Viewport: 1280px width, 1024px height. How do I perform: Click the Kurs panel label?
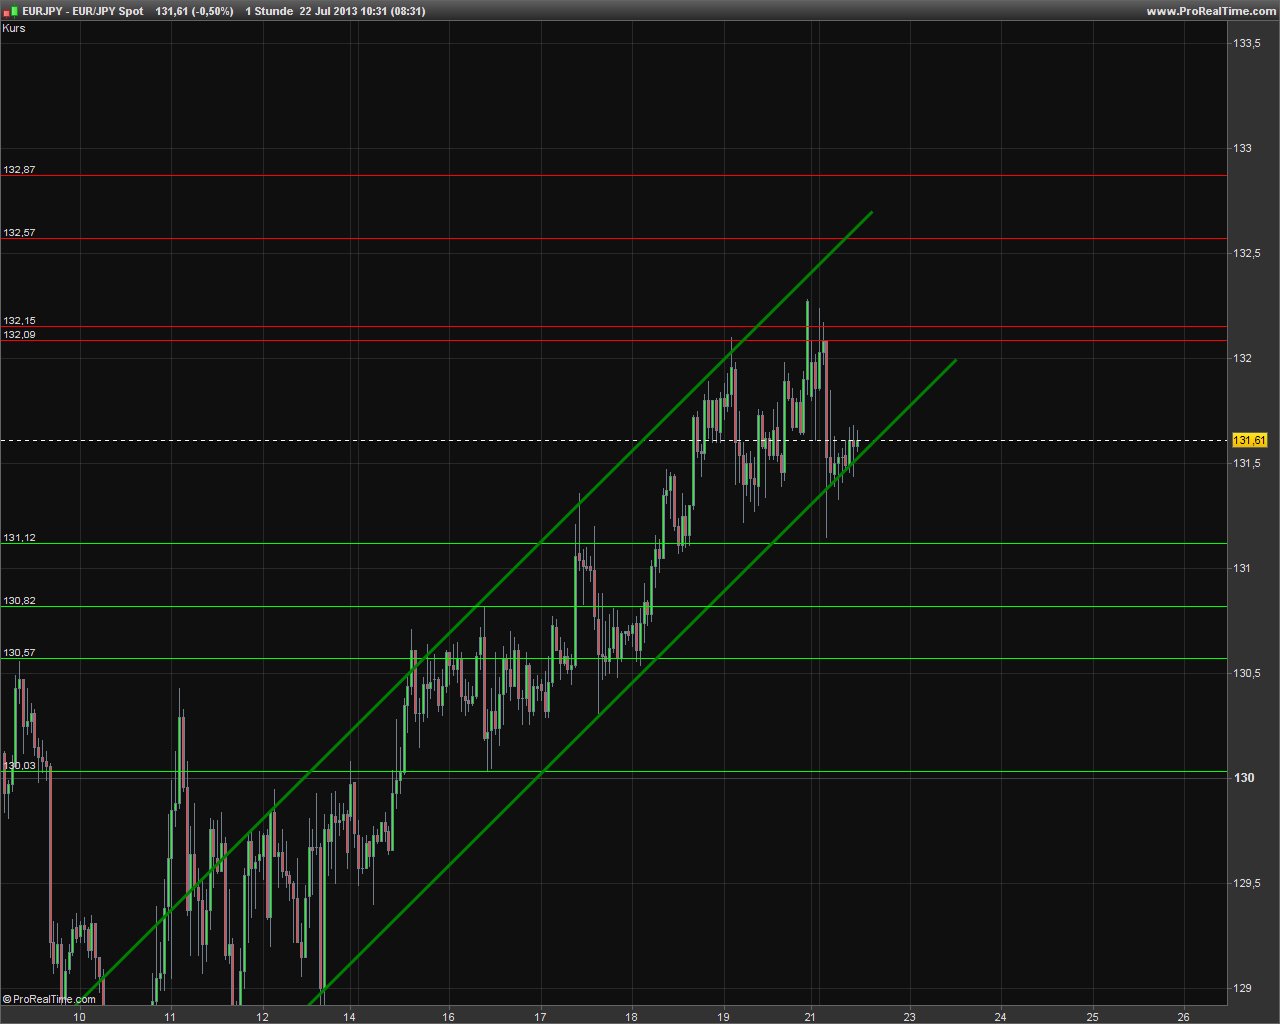pos(14,28)
